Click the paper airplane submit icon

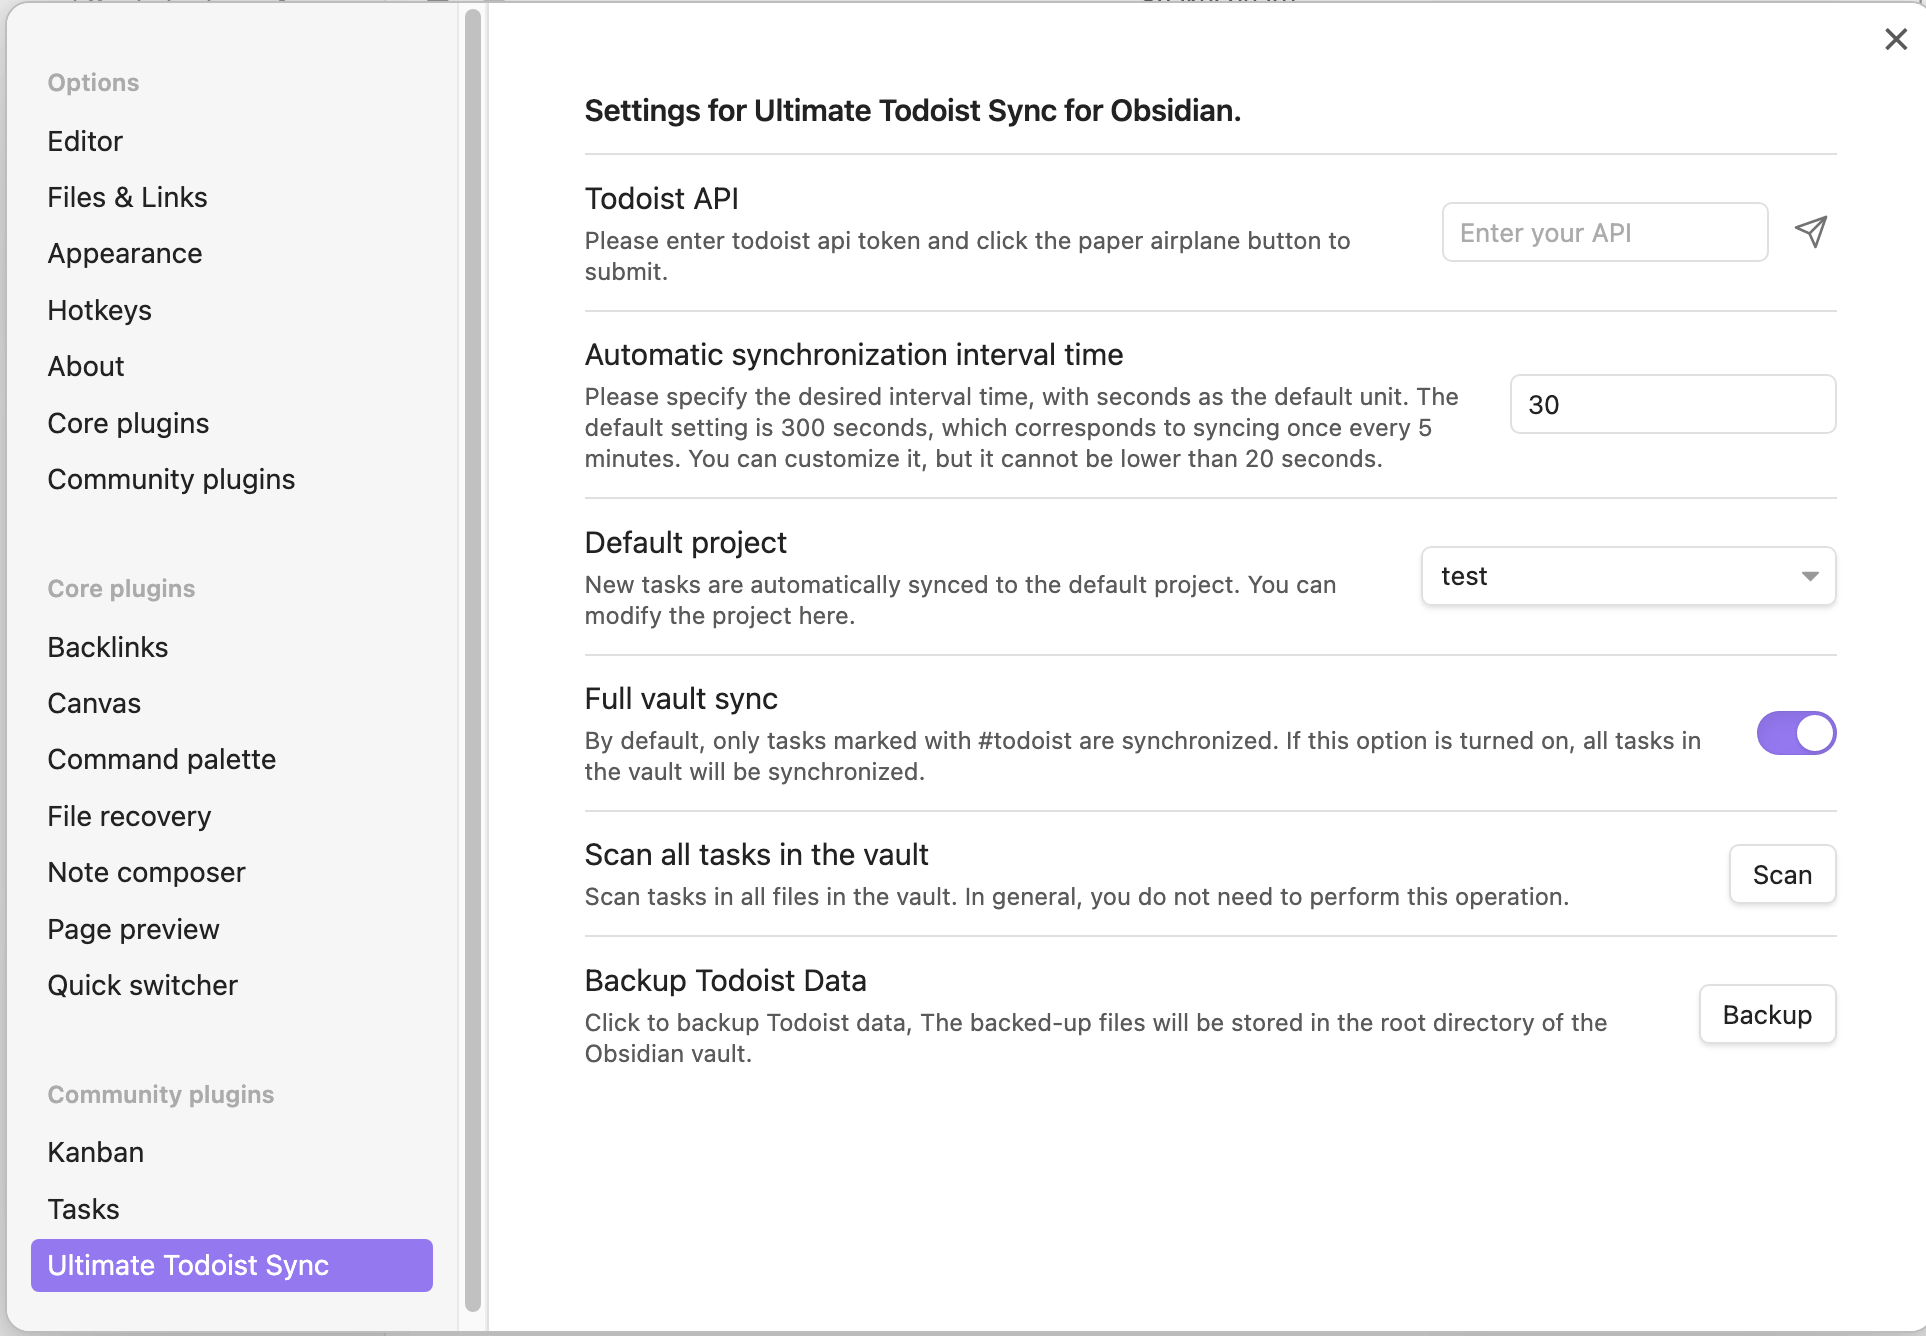1811,232
